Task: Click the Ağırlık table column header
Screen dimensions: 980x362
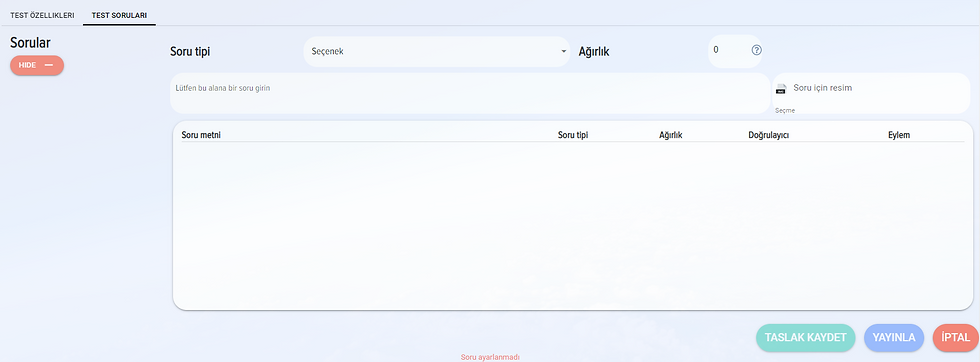Action: (x=671, y=135)
